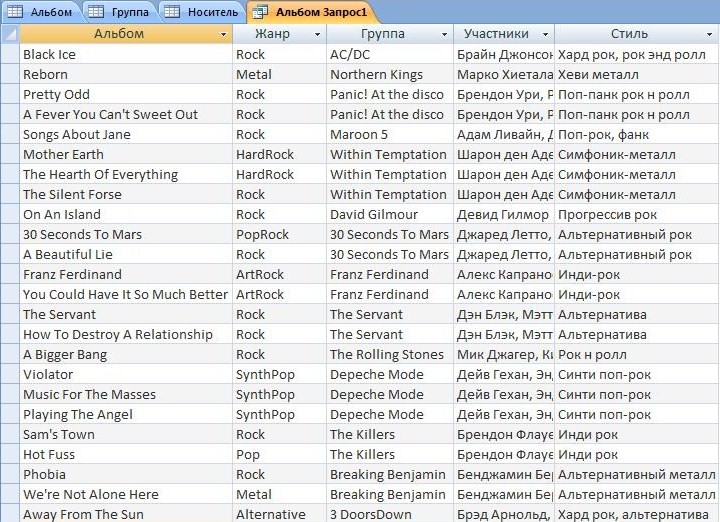Image resolution: width=720 pixels, height=522 pixels.
Task: Select the Альбом column header
Action: pyautogui.click(x=126, y=34)
